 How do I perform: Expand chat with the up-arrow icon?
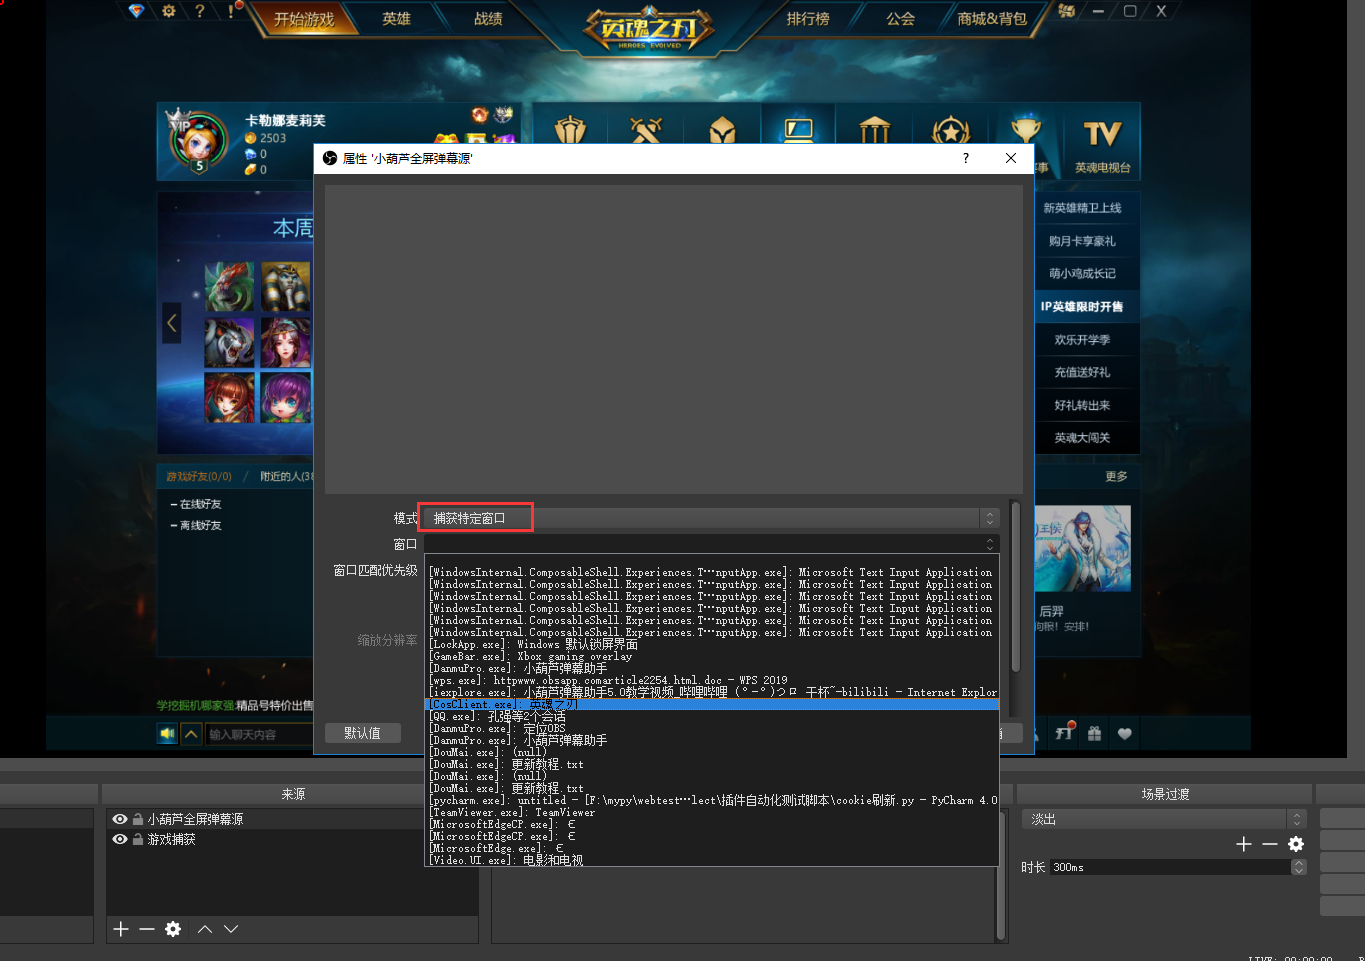191,734
